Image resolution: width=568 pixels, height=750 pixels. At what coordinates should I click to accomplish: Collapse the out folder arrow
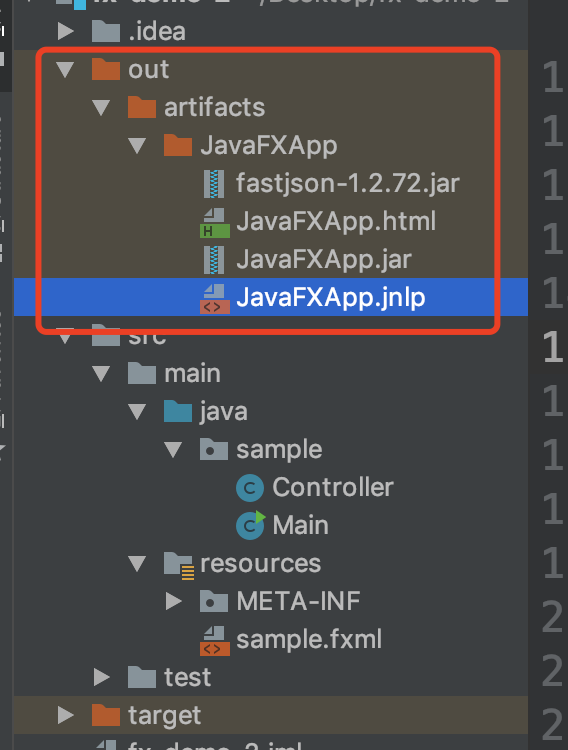coord(66,70)
